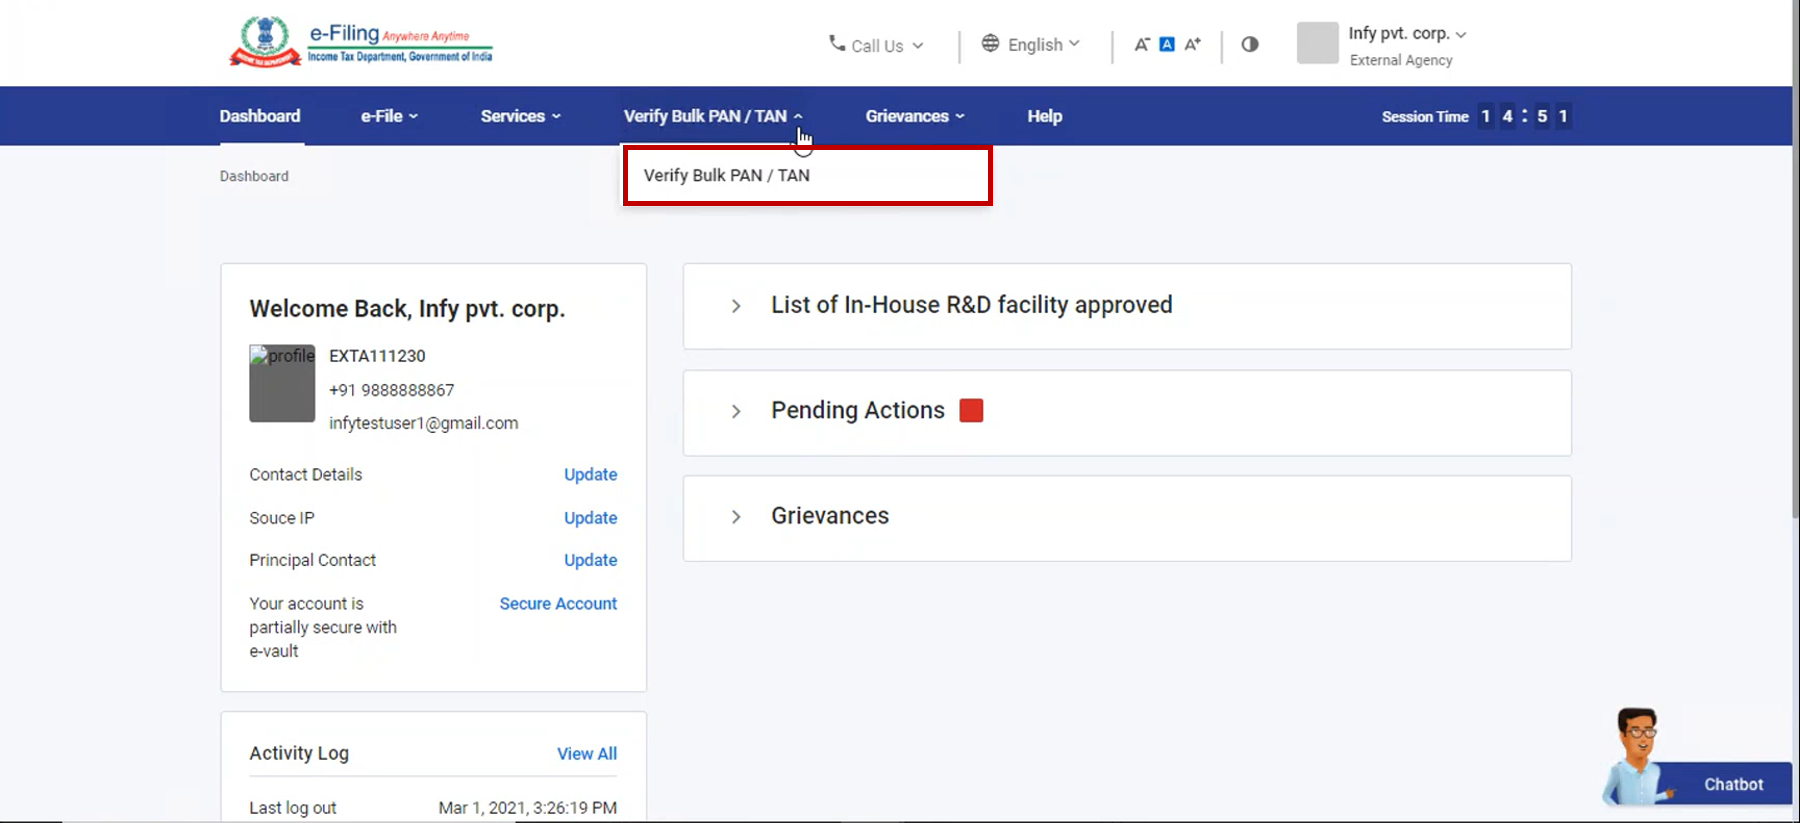Click the user avatar in header
Viewport: 1800px width, 823px height.
click(1317, 43)
